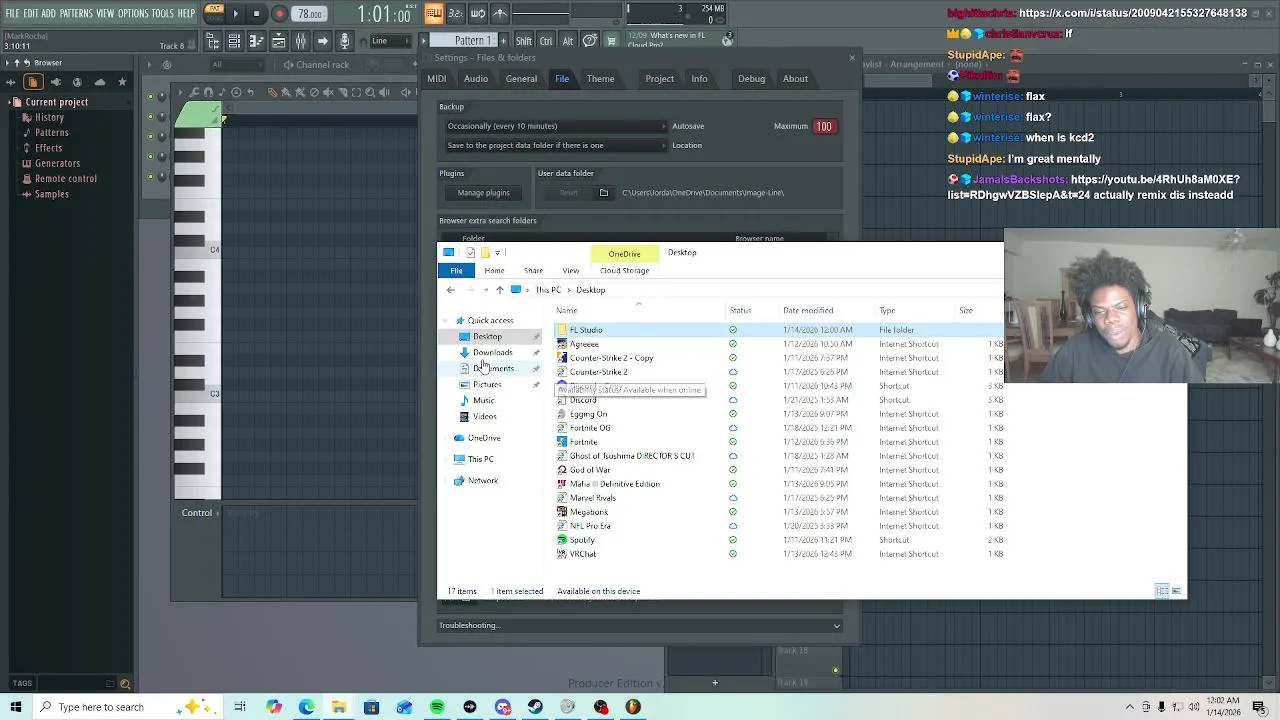
Task: Select Music in Explorer sidebar
Action: (x=483, y=401)
